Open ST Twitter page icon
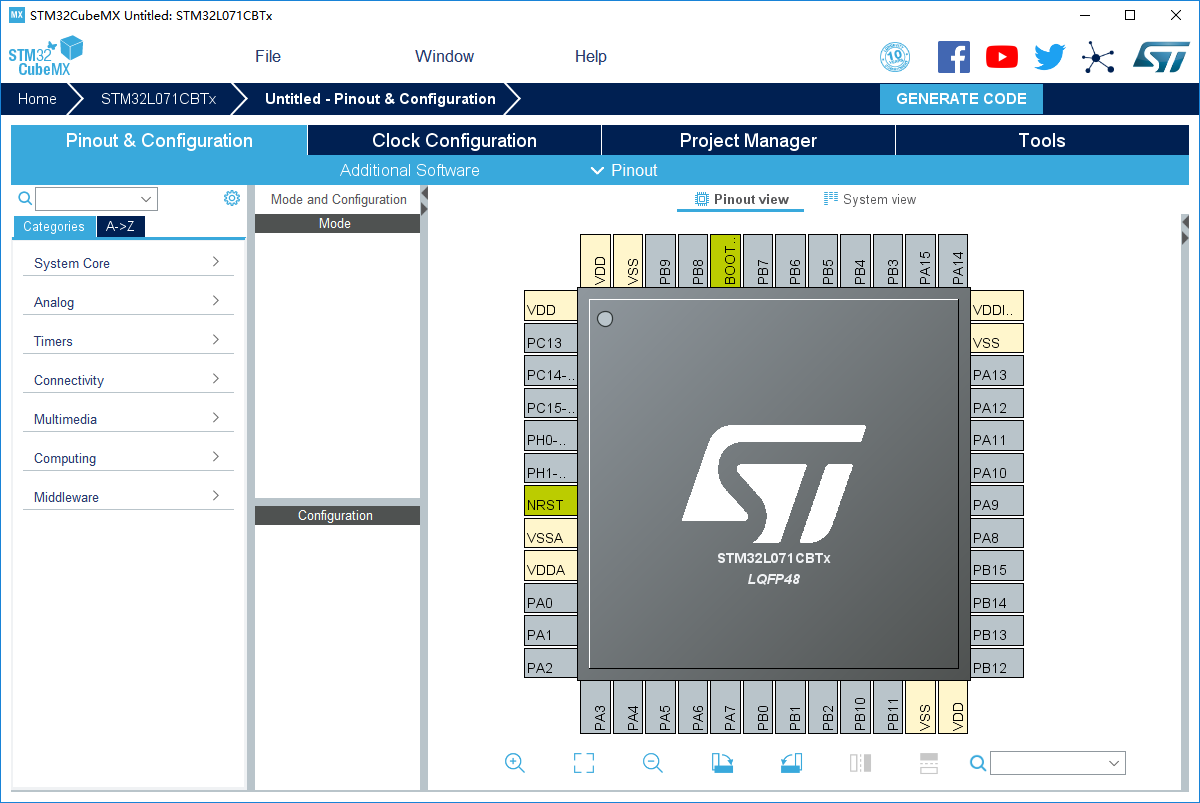 point(1050,57)
